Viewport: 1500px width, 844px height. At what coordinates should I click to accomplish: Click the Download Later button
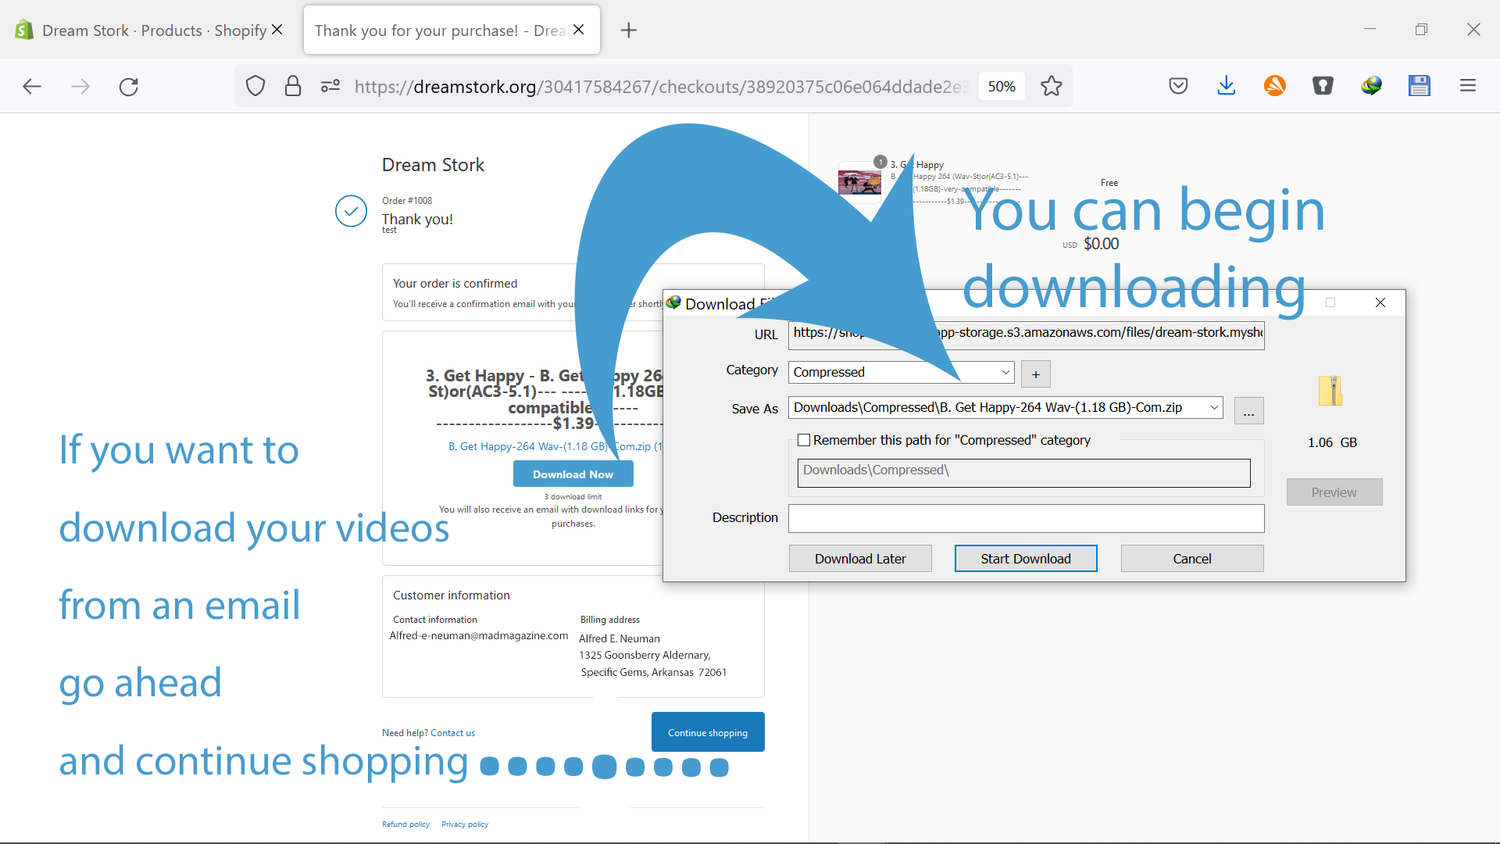click(860, 559)
